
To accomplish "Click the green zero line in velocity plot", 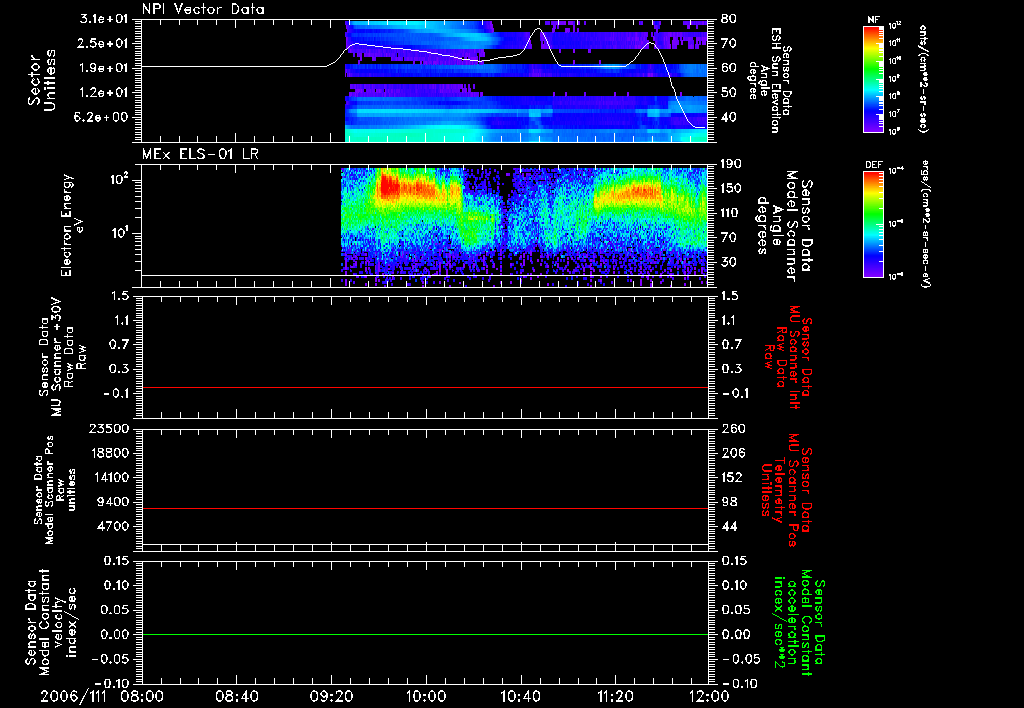I will (x=424, y=634).
